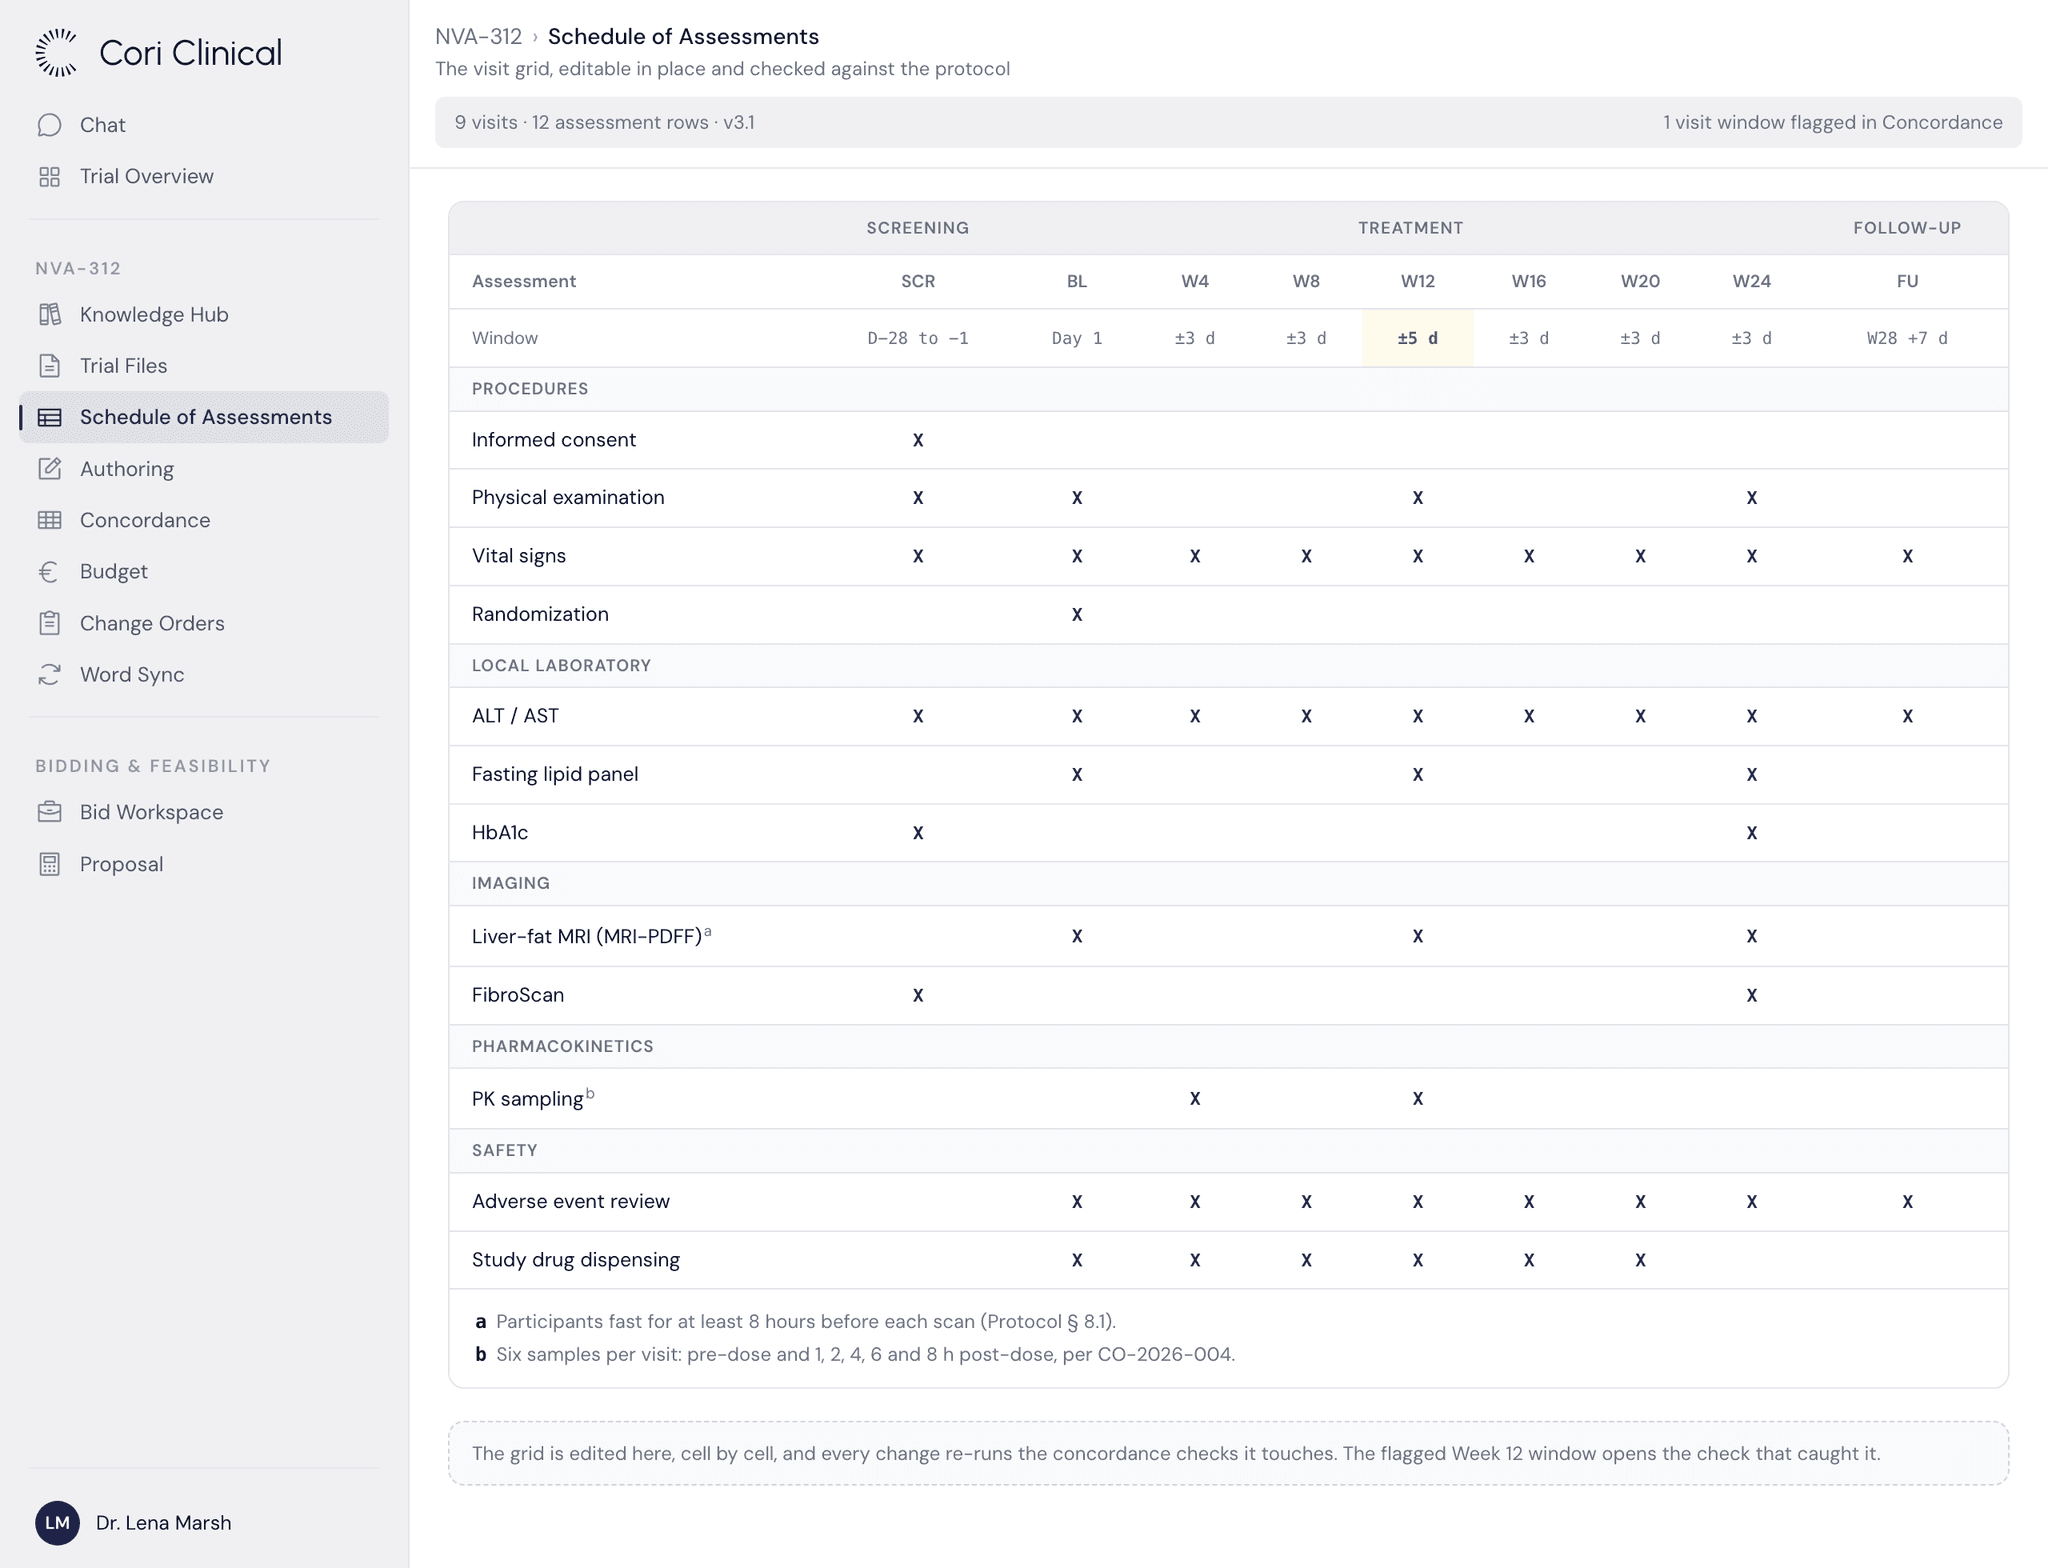Click the Trial Files document icon
2048x1568 pixels.
[49, 366]
